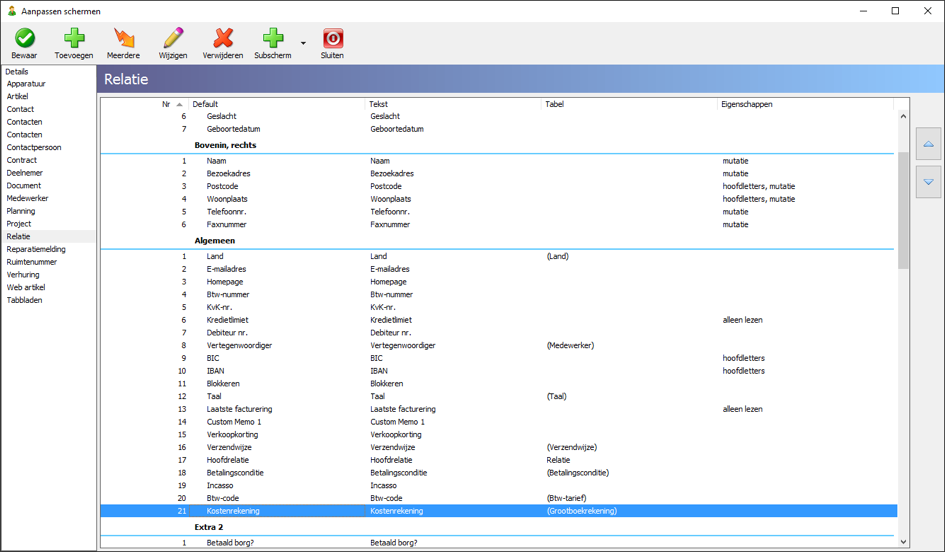This screenshot has width=945, height=552.
Task: Click scrollbar up arrow in field list
Action: click(903, 116)
